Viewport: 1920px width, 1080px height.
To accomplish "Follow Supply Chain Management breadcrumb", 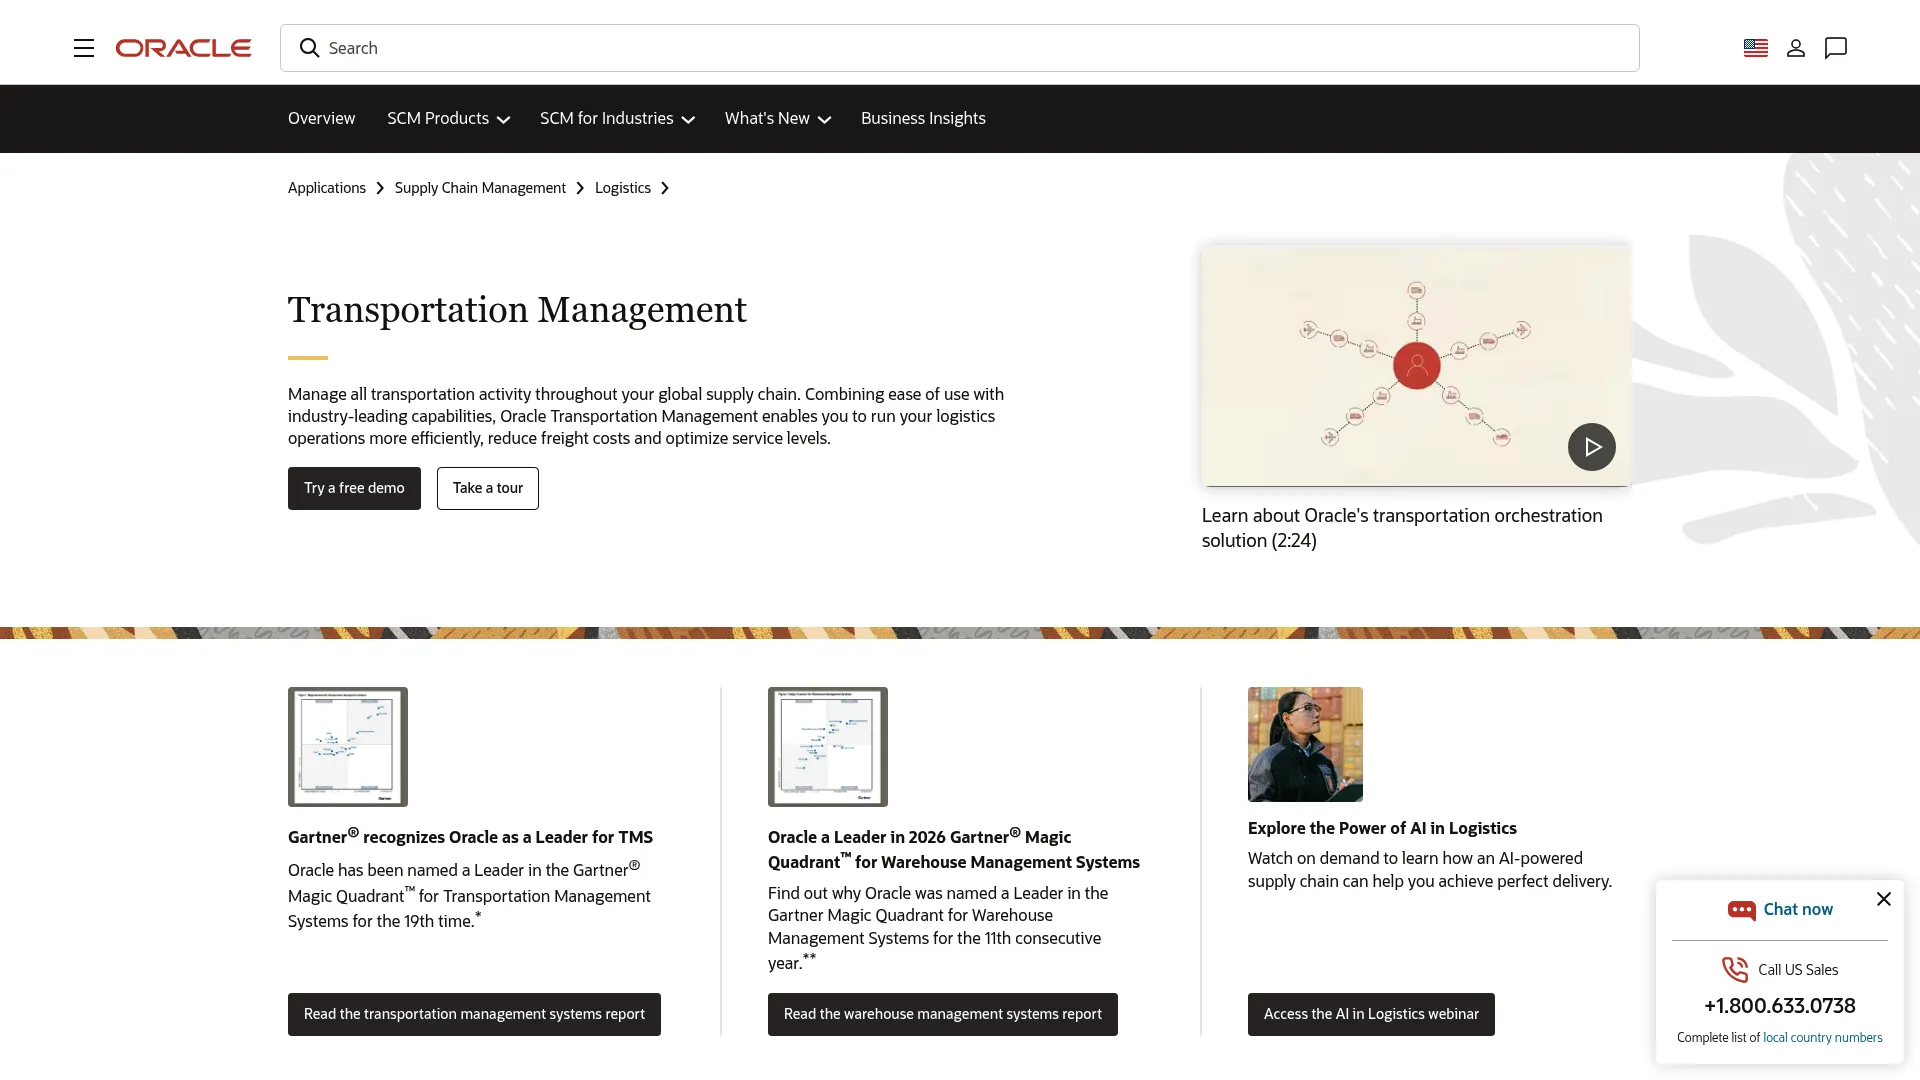I will pos(480,188).
